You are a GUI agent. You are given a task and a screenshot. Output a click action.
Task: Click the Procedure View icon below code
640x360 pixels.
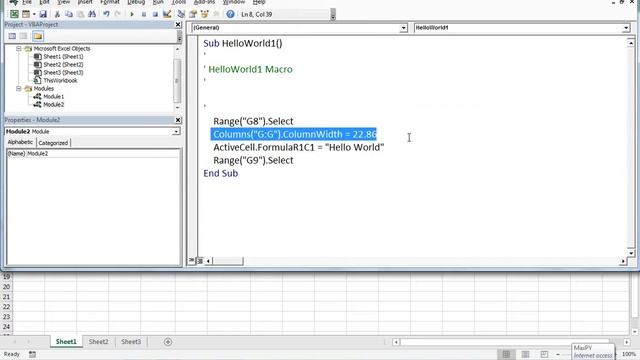191,260
